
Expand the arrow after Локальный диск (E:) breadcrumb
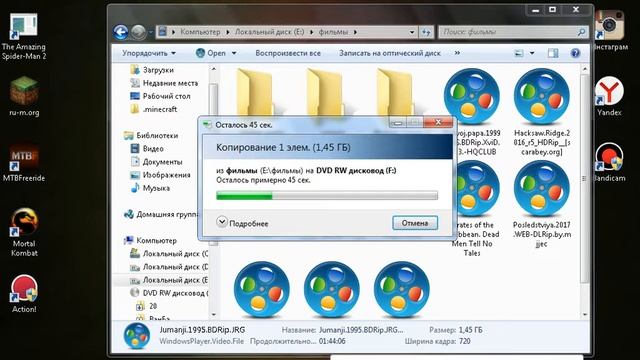tap(311, 32)
